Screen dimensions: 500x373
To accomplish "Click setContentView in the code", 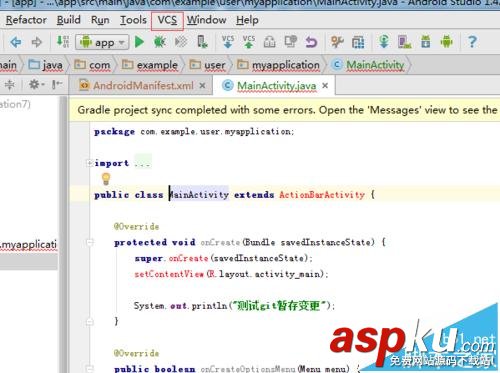I will (169, 274).
